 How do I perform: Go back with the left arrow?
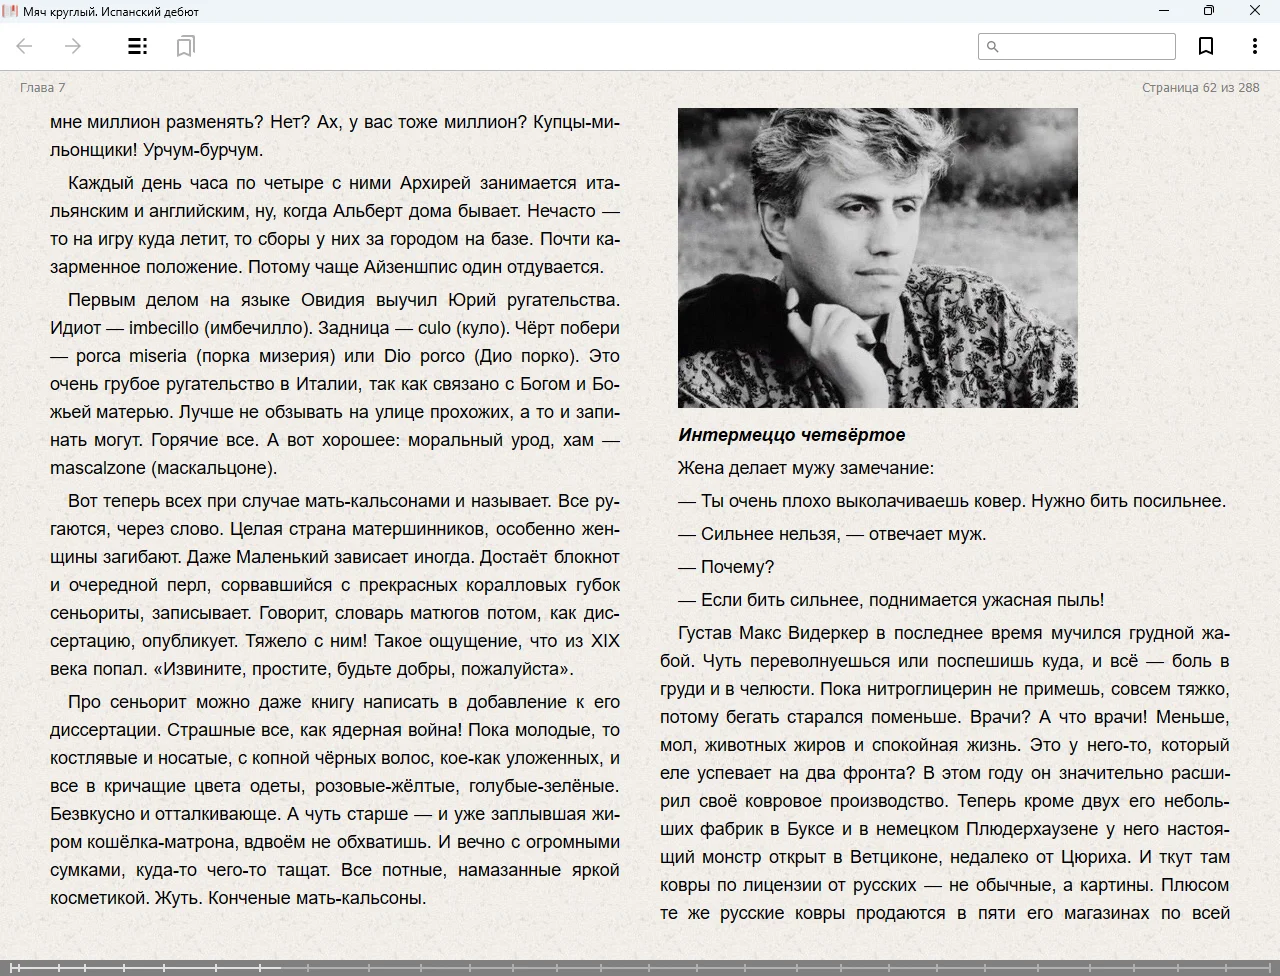coord(25,46)
